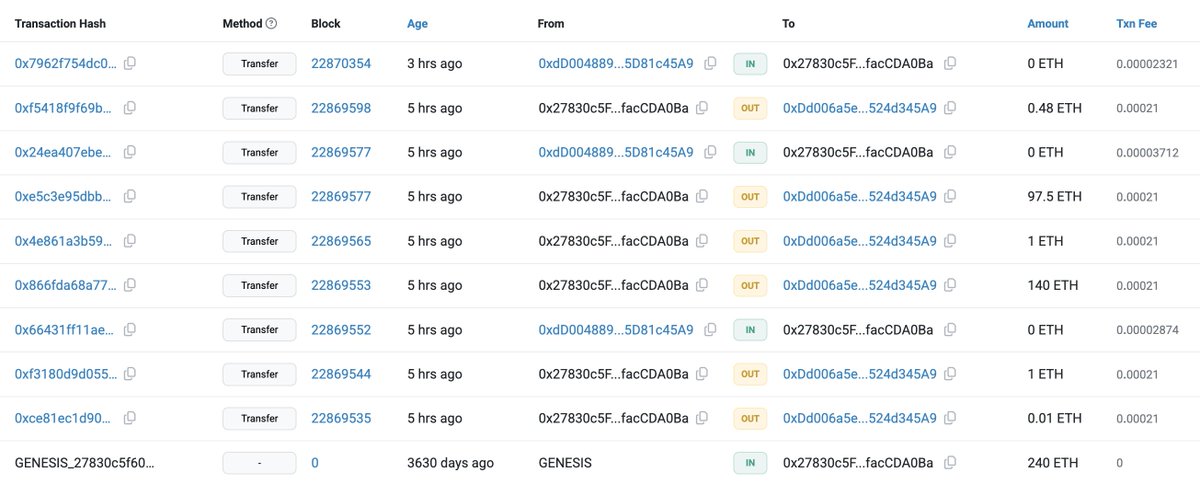Toggle Txn Fee column display
This screenshot has width=1200, height=484.
tap(1137, 23)
